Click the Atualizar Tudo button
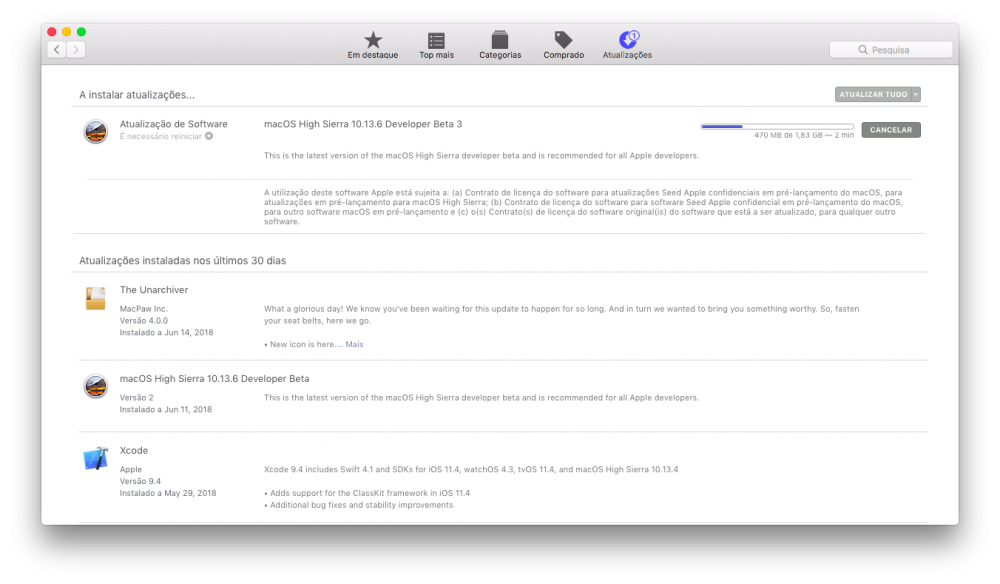This screenshot has height=584, width=1000. 873,94
